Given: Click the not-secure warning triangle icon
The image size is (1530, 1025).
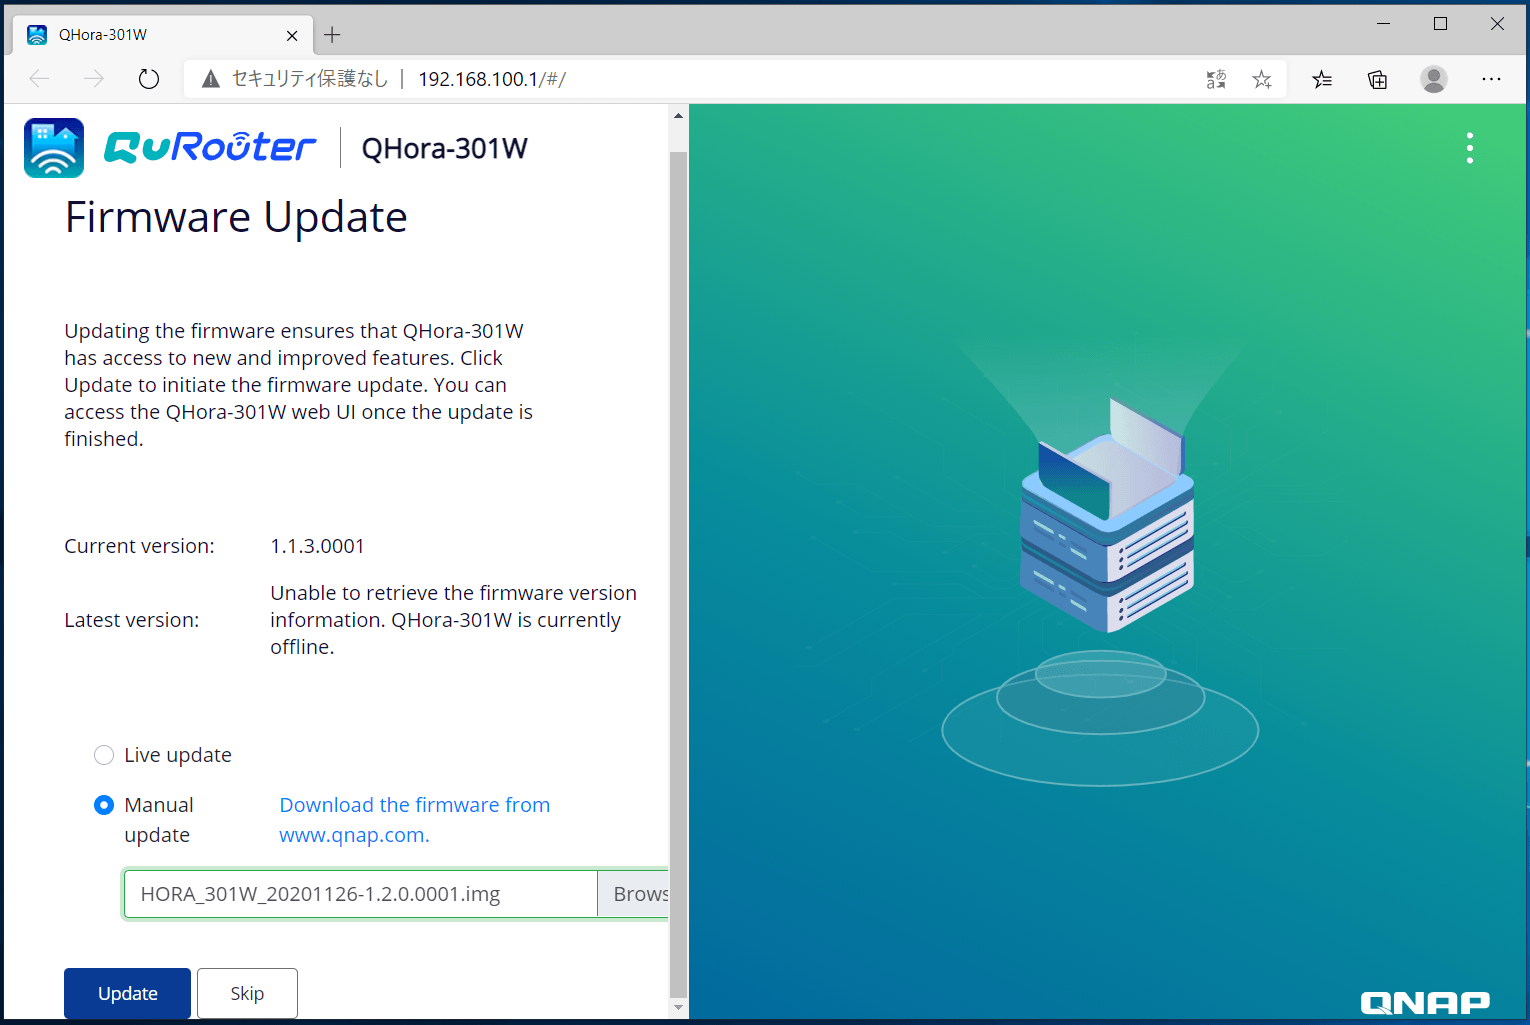Looking at the screenshot, I should click(x=210, y=79).
